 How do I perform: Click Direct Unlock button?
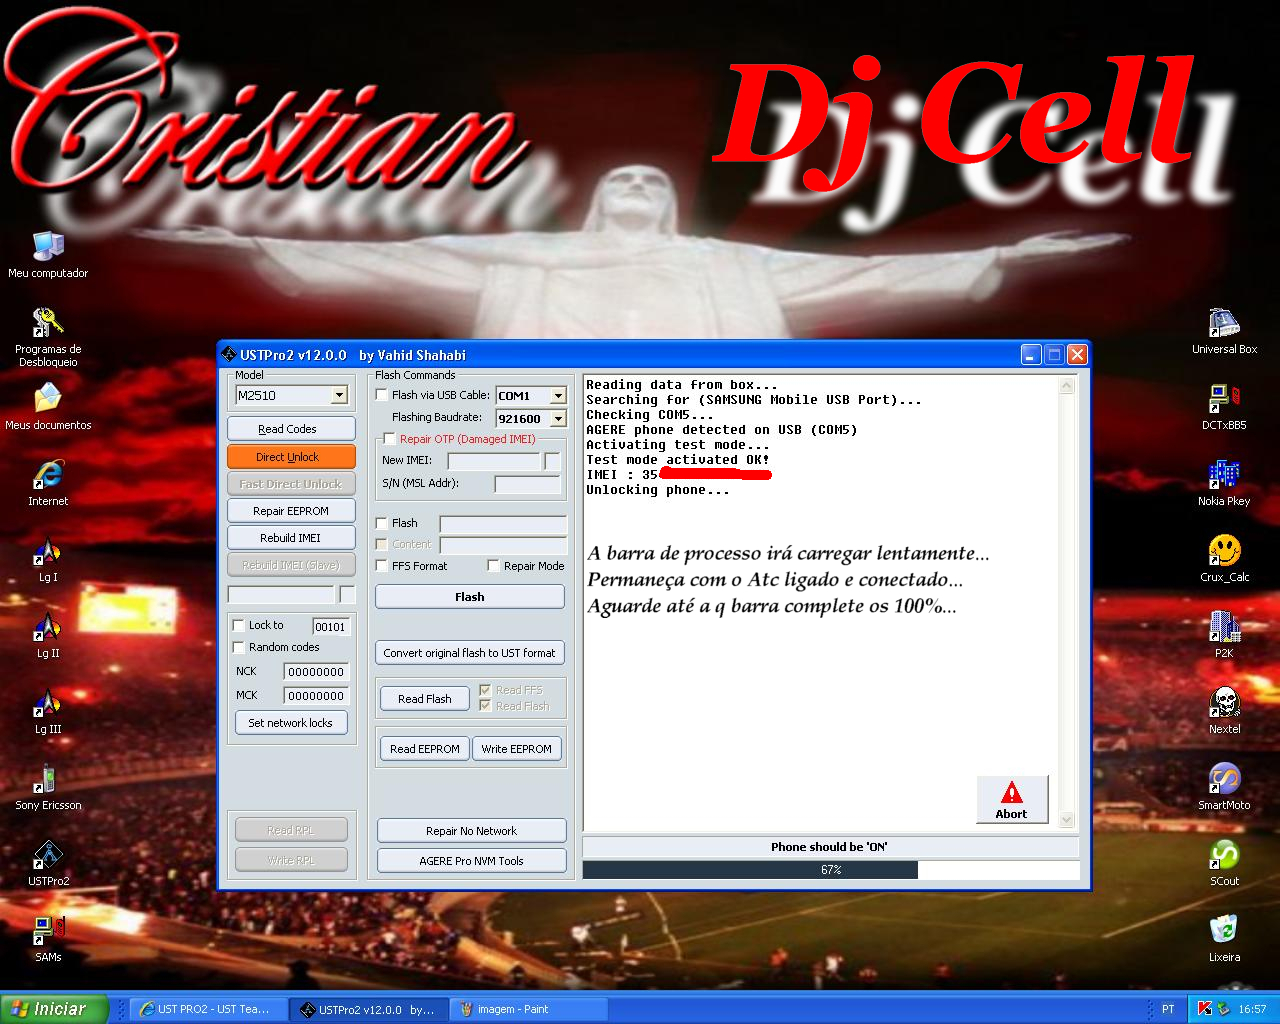(x=291, y=457)
